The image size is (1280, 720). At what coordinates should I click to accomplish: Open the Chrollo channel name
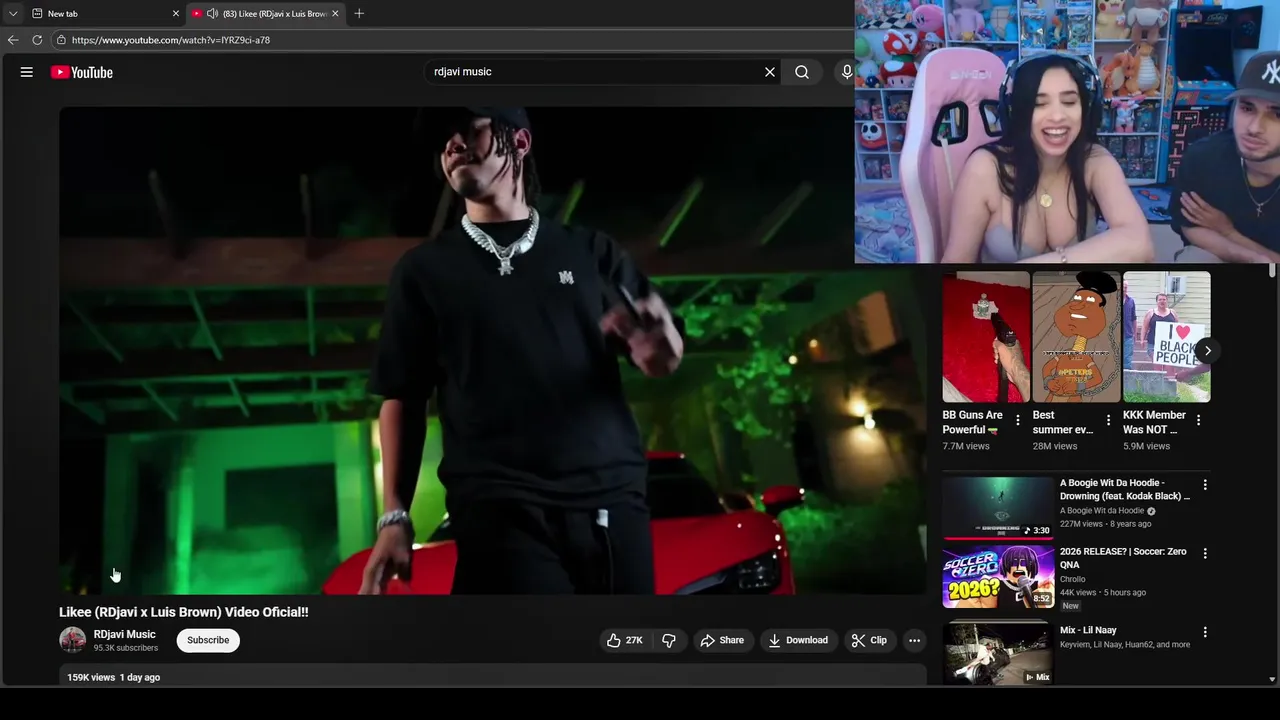pyautogui.click(x=1073, y=579)
